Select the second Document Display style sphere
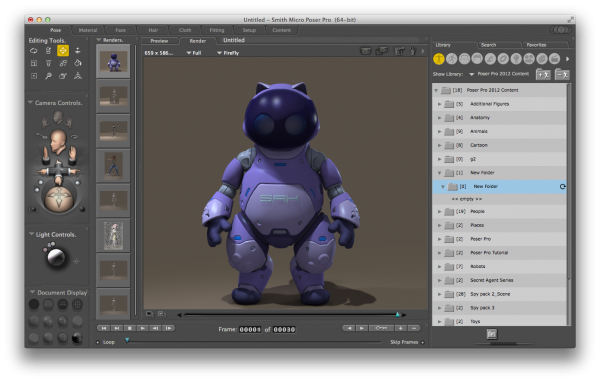Viewport: 600px width, 382px height. point(48,304)
